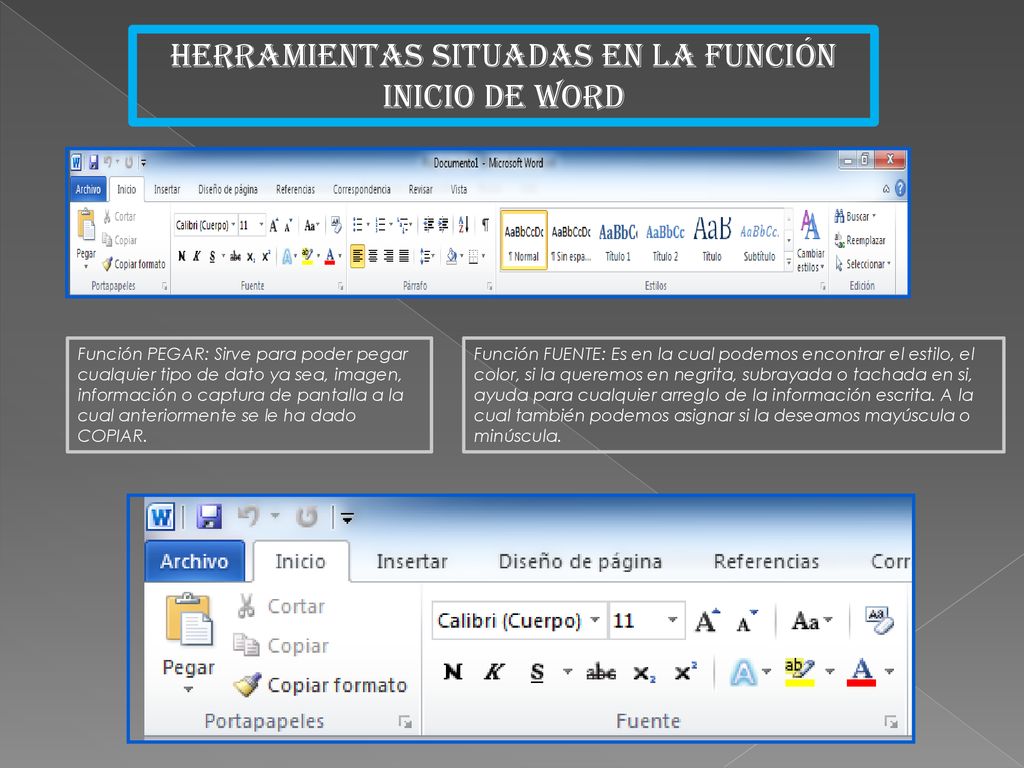Toggle the show paragraph marks button
The image size is (1024, 768).
click(x=486, y=225)
